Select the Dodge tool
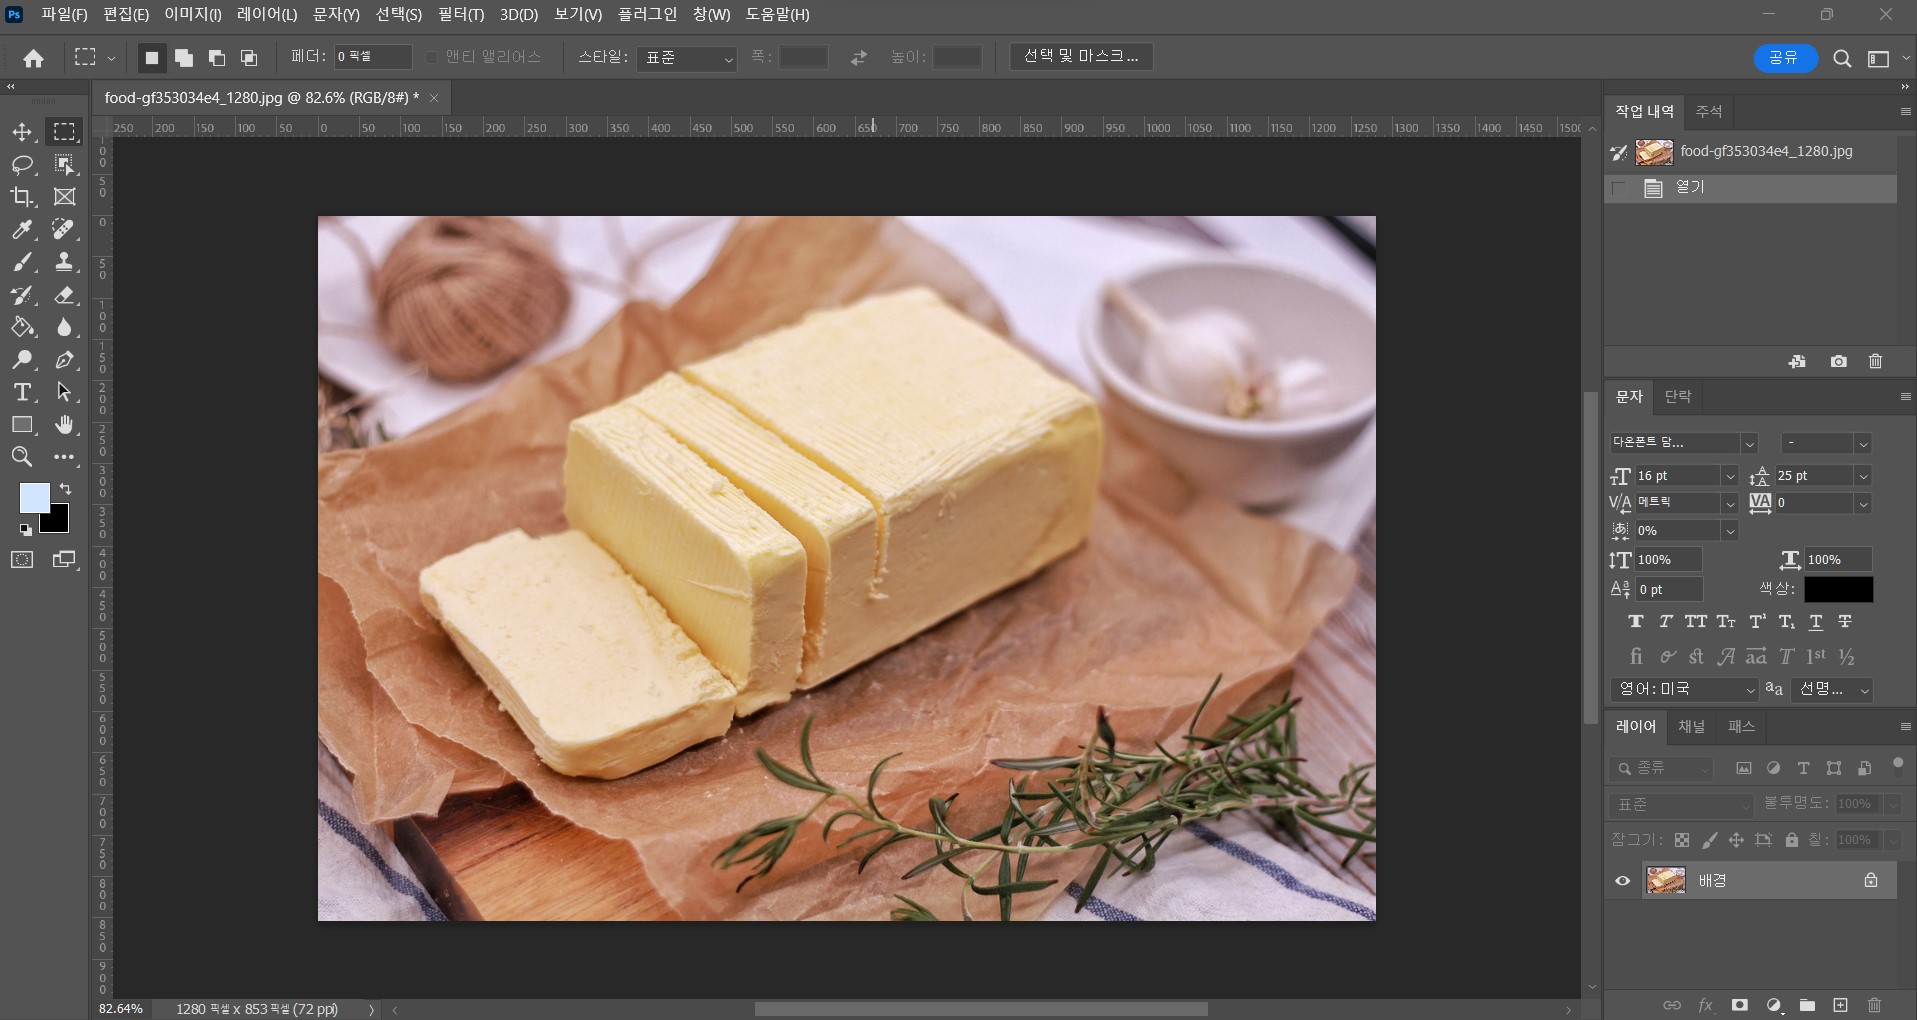This screenshot has width=1917, height=1020. click(x=22, y=360)
